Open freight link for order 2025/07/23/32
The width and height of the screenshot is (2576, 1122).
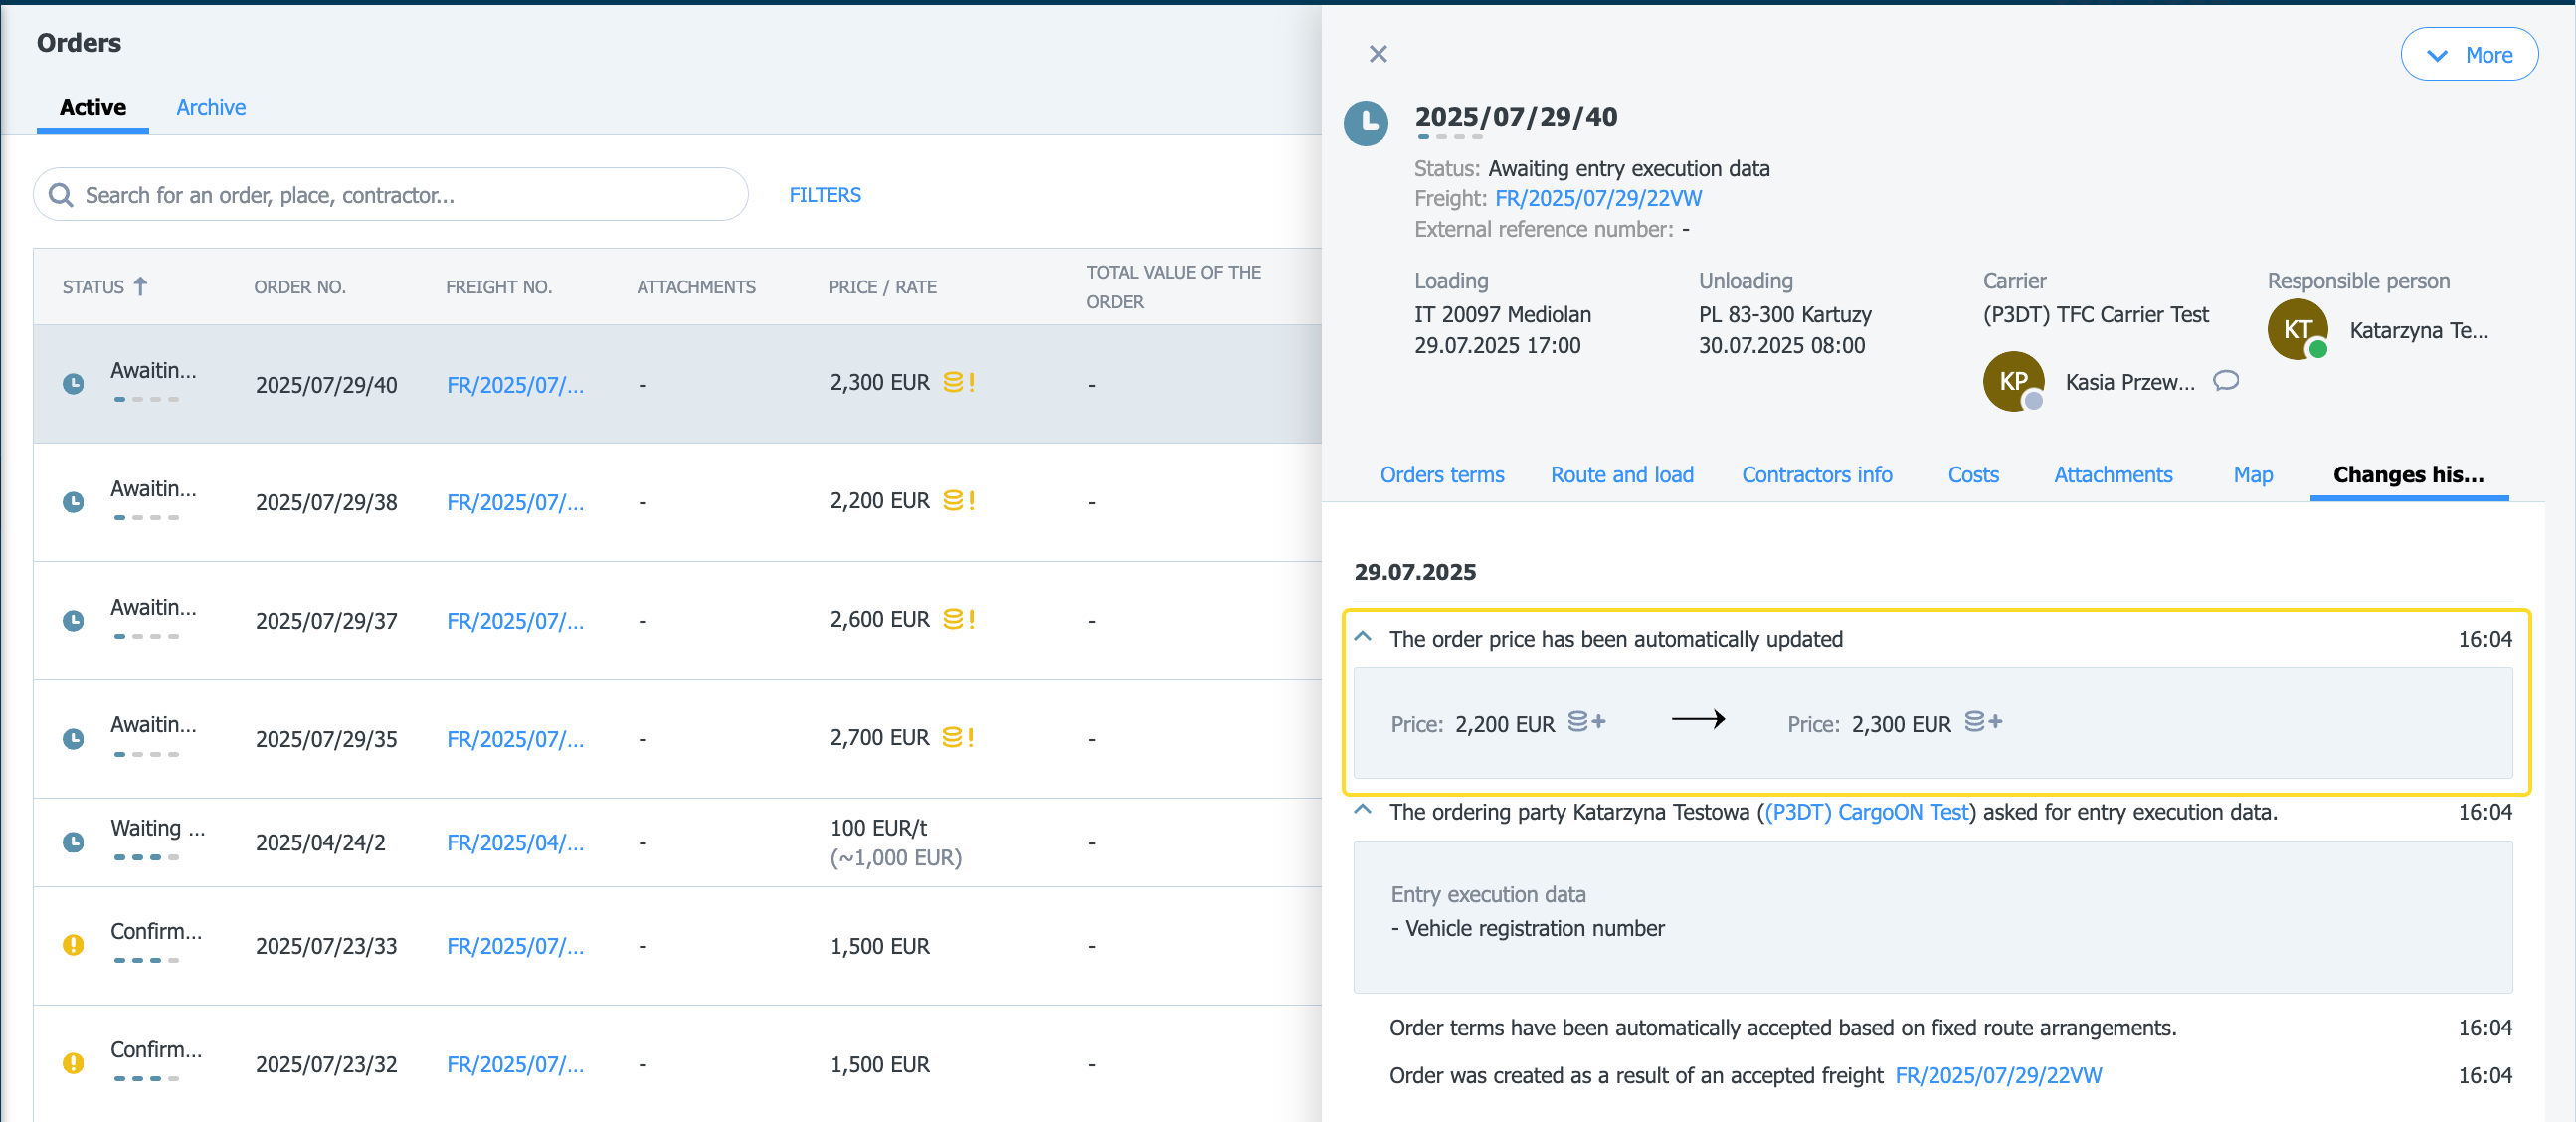pyautogui.click(x=515, y=1064)
